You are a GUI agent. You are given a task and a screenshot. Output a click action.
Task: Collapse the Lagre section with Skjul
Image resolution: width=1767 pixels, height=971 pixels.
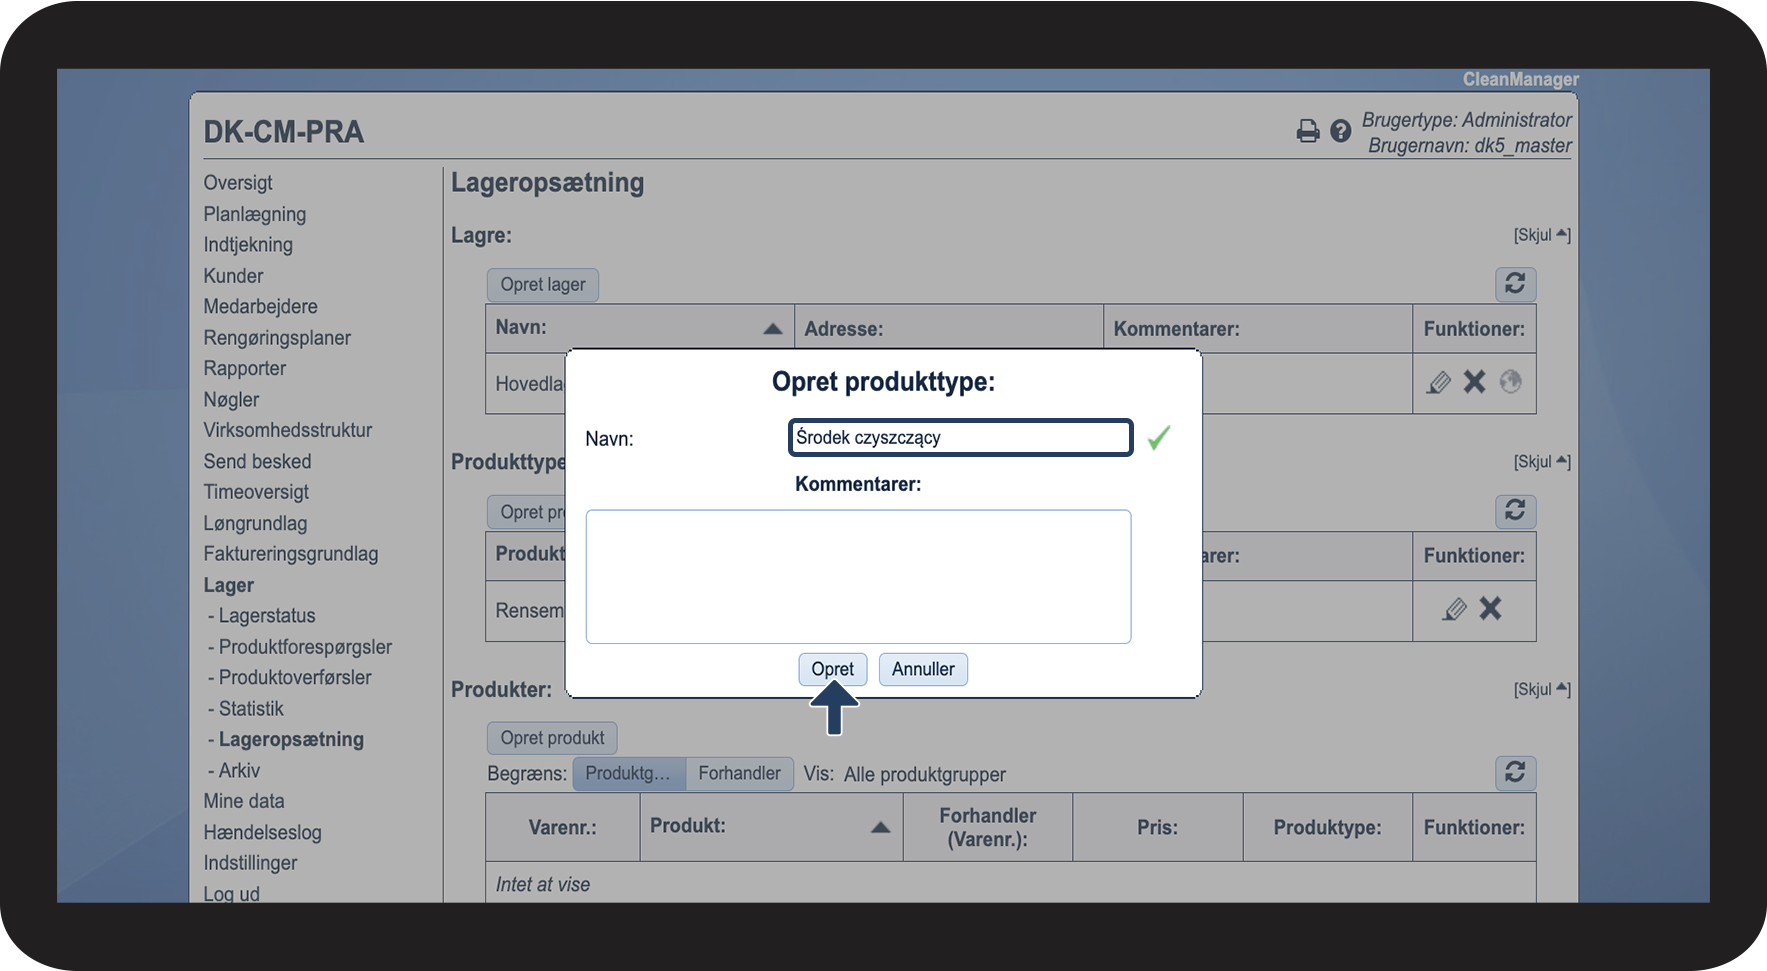pyautogui.click(x=1541, y=235)
